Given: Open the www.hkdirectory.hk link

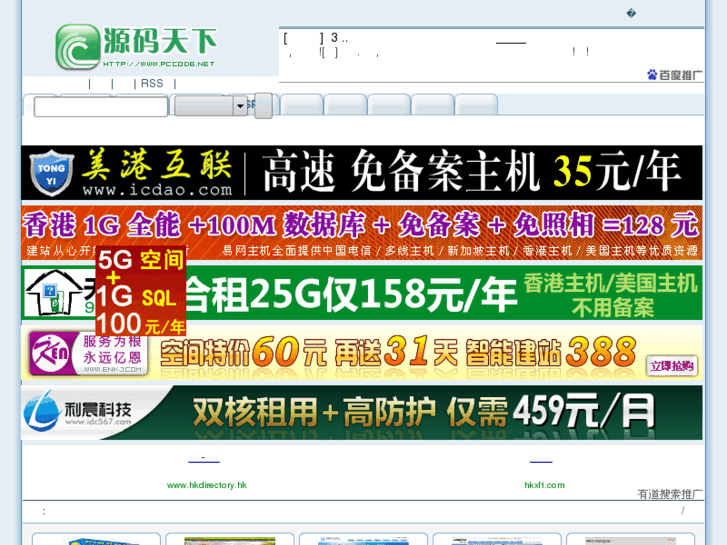Looking at the screenshot, I should click(207, 485).
